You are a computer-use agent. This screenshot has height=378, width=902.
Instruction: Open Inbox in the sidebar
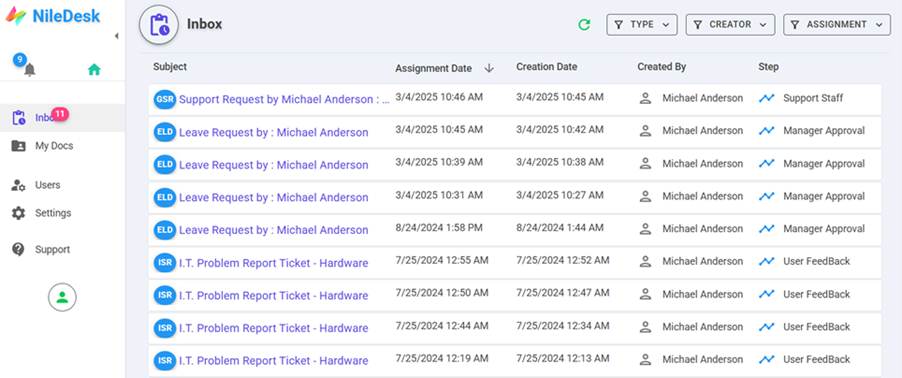[x=62, y=117]
